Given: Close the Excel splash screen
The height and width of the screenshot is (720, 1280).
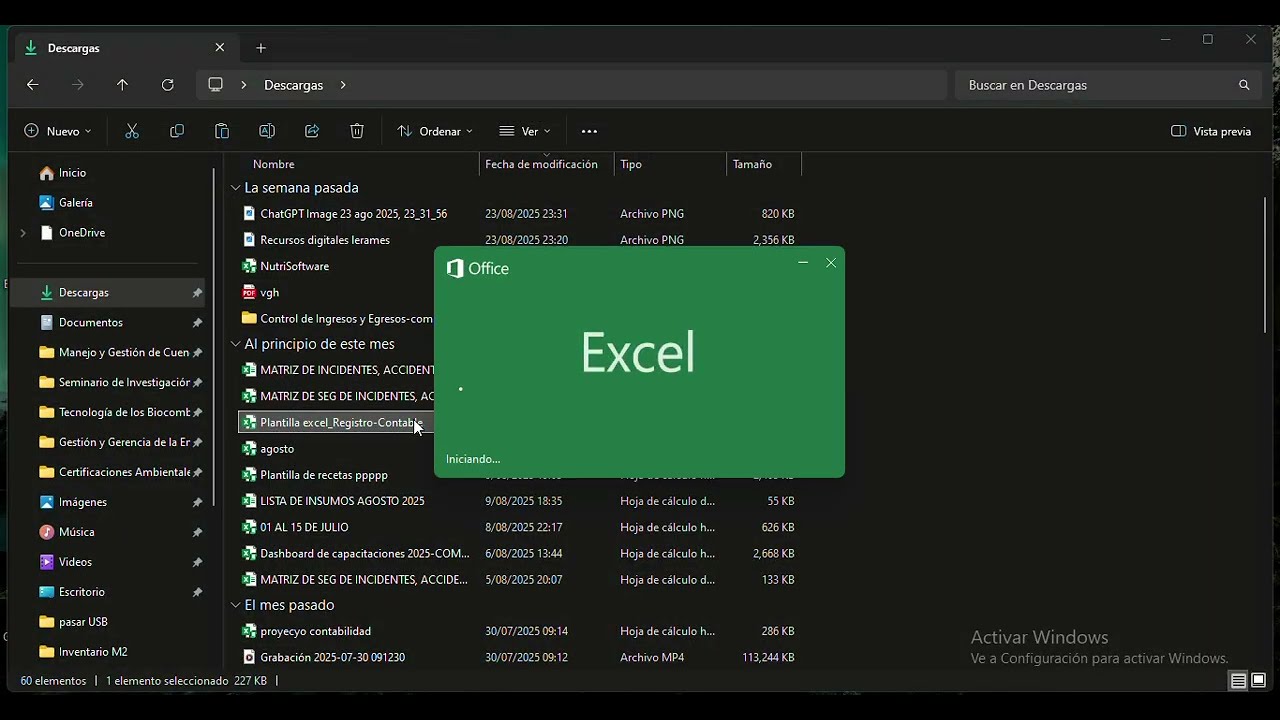Looking at the screenshot, I should pyautogui.click(x=831, y=262).
